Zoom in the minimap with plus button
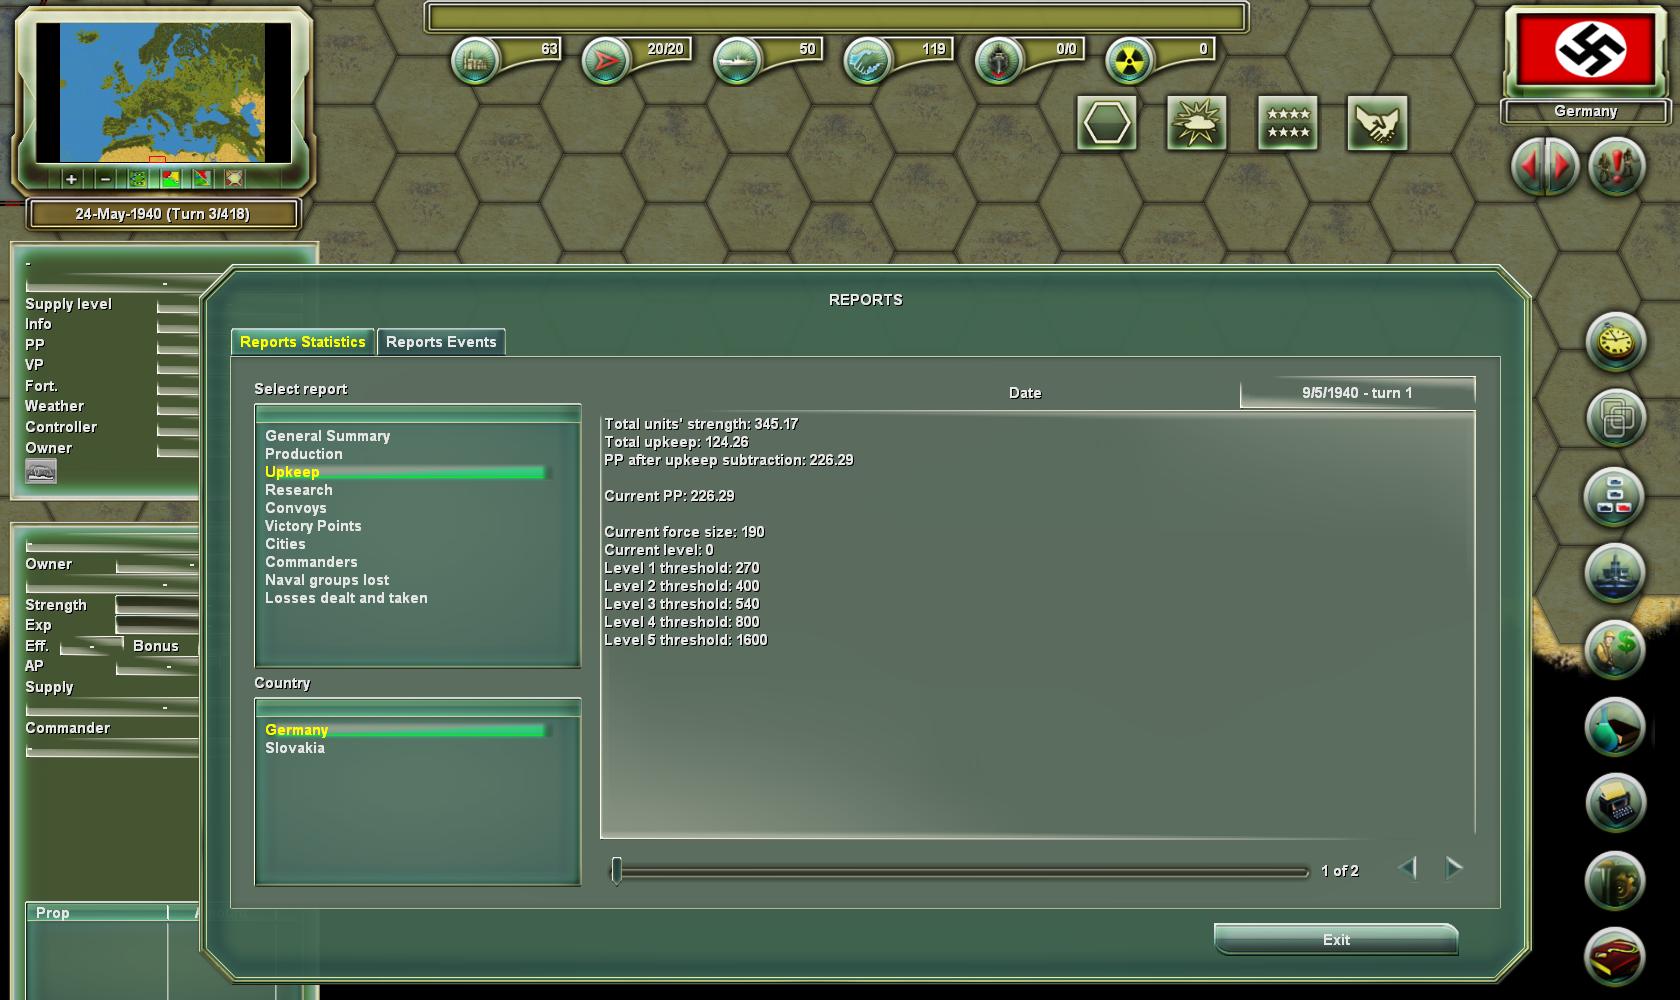 [71, 179]
